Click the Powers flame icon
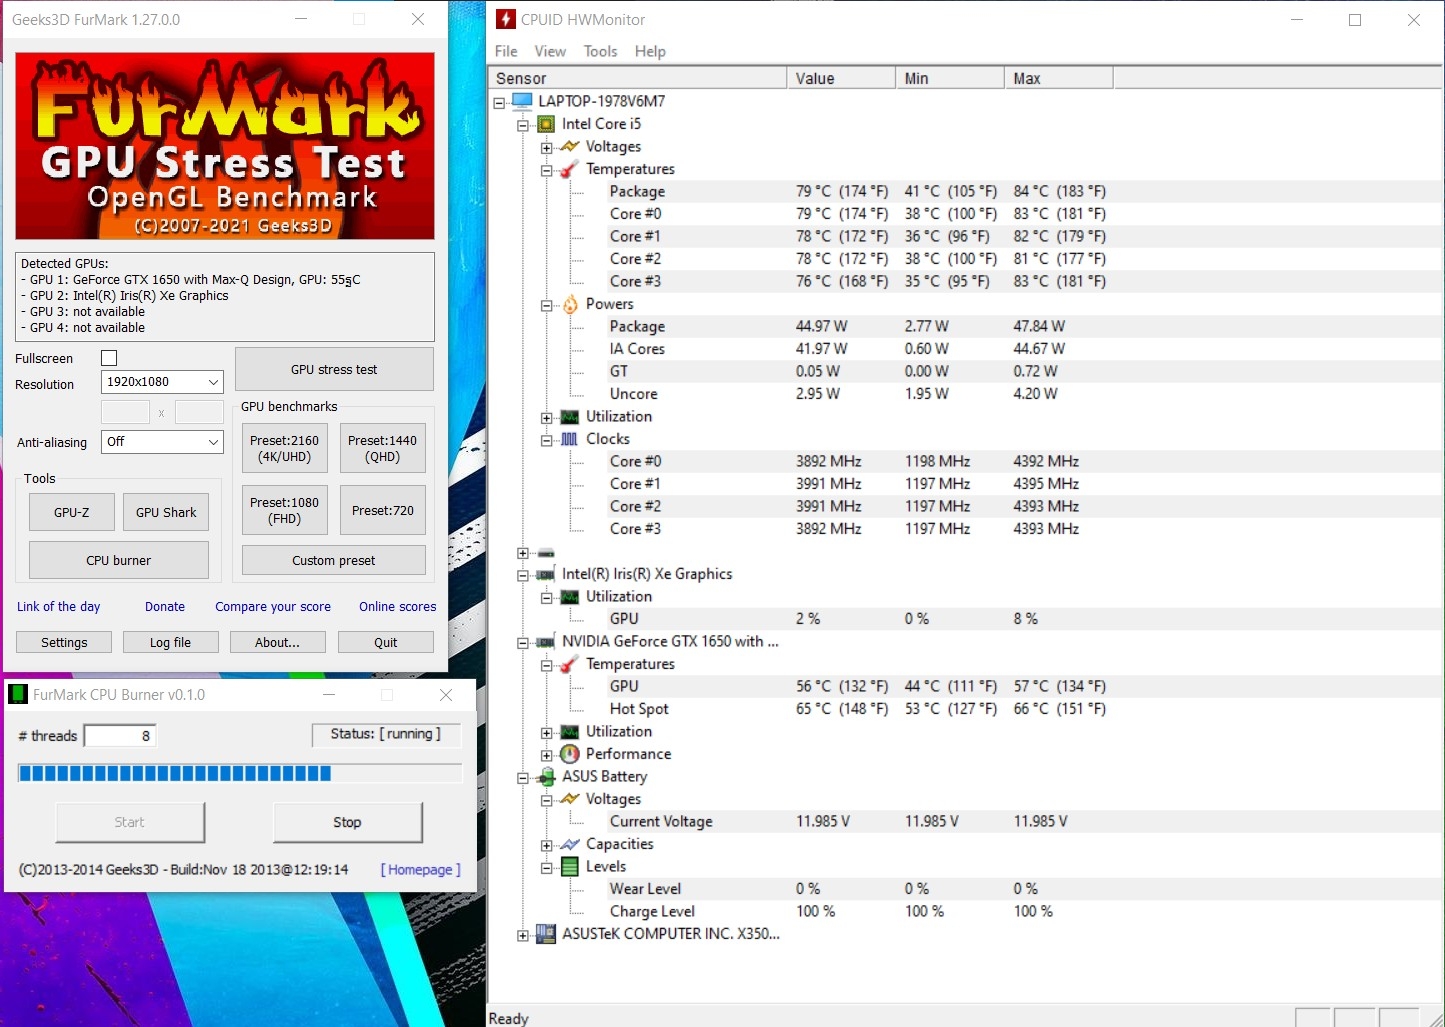The height and width of the screenshot is (1027, 1445). click(570, 304)
